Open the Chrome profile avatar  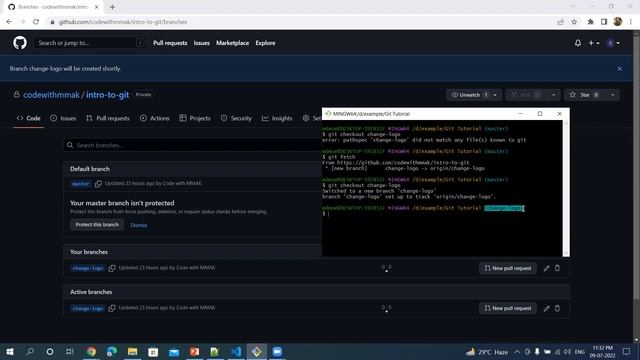tap(618, 22)
